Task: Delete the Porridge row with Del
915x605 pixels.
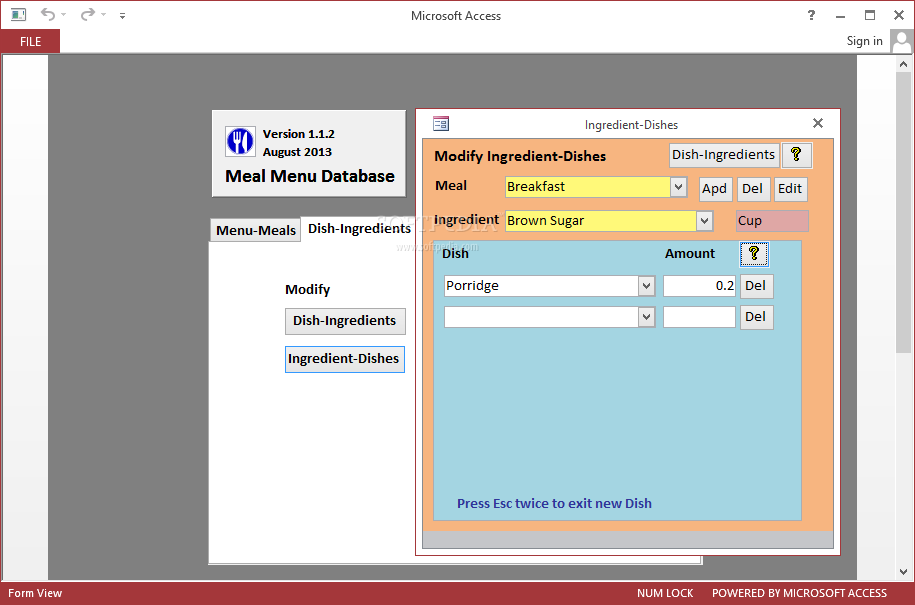Action: (x=756, y=286)
